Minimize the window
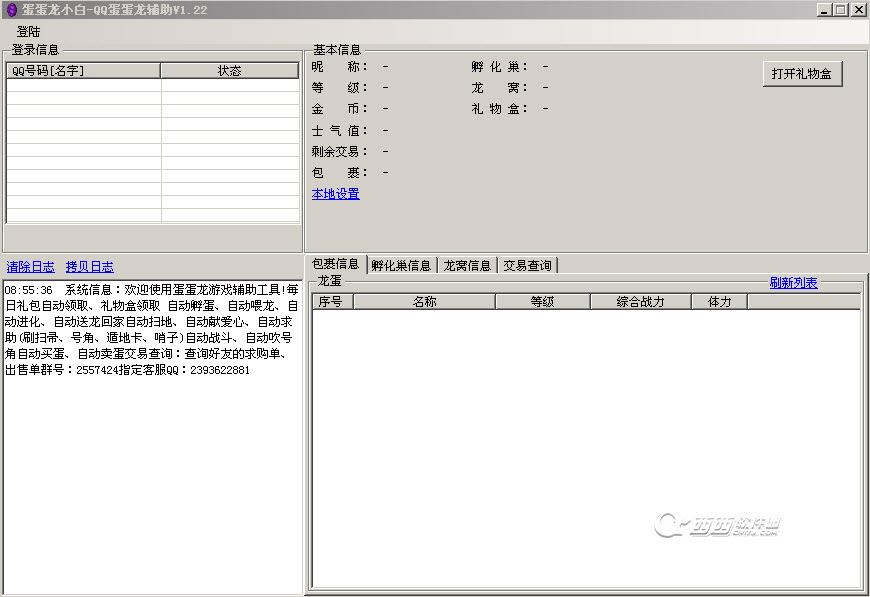This screenshot has height=597, width=870. point(825,9)
